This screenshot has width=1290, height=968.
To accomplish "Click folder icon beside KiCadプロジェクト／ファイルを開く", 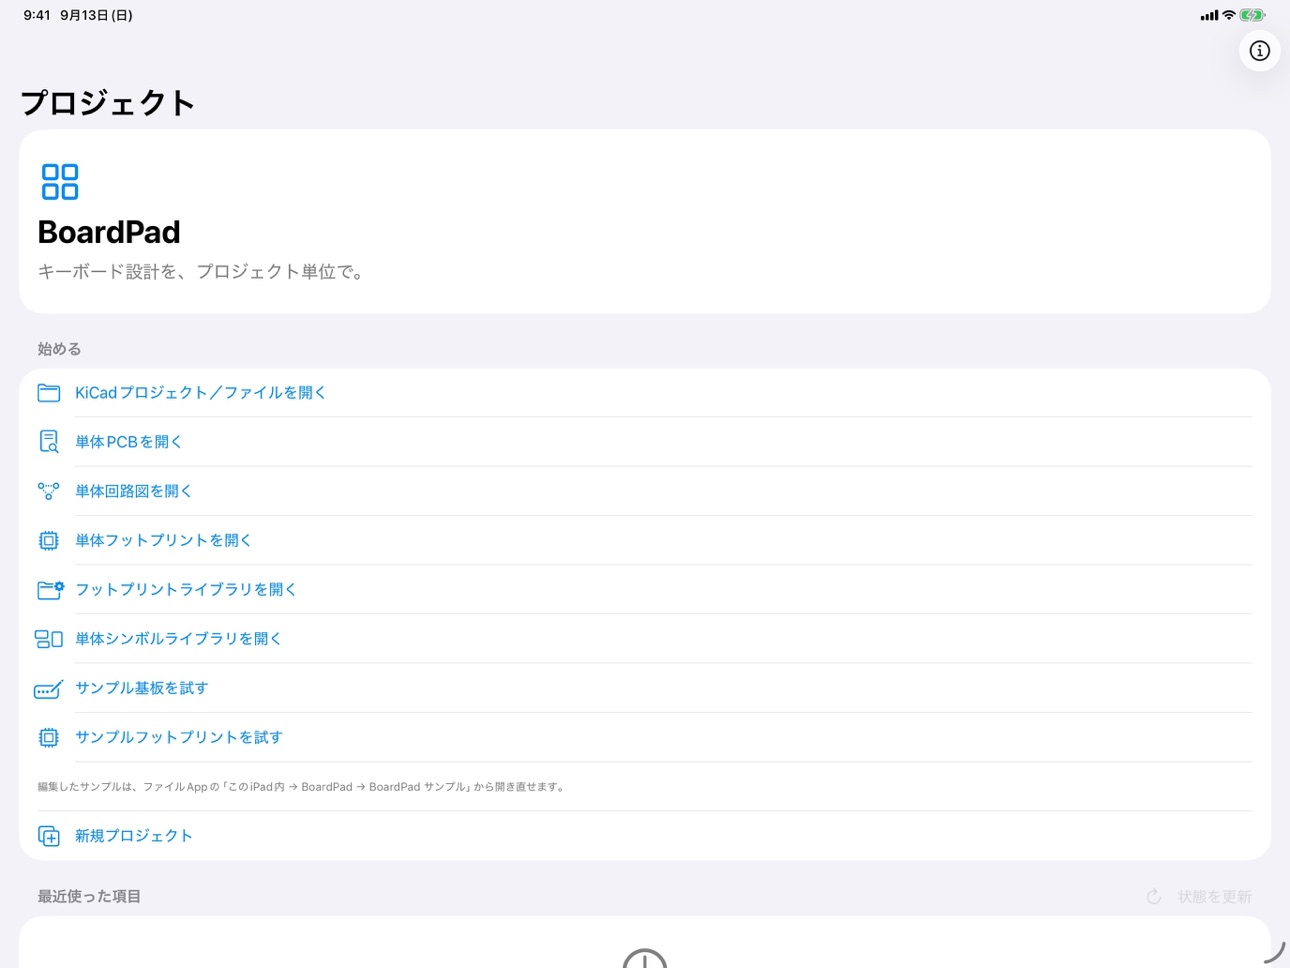I will click(49, 393).
